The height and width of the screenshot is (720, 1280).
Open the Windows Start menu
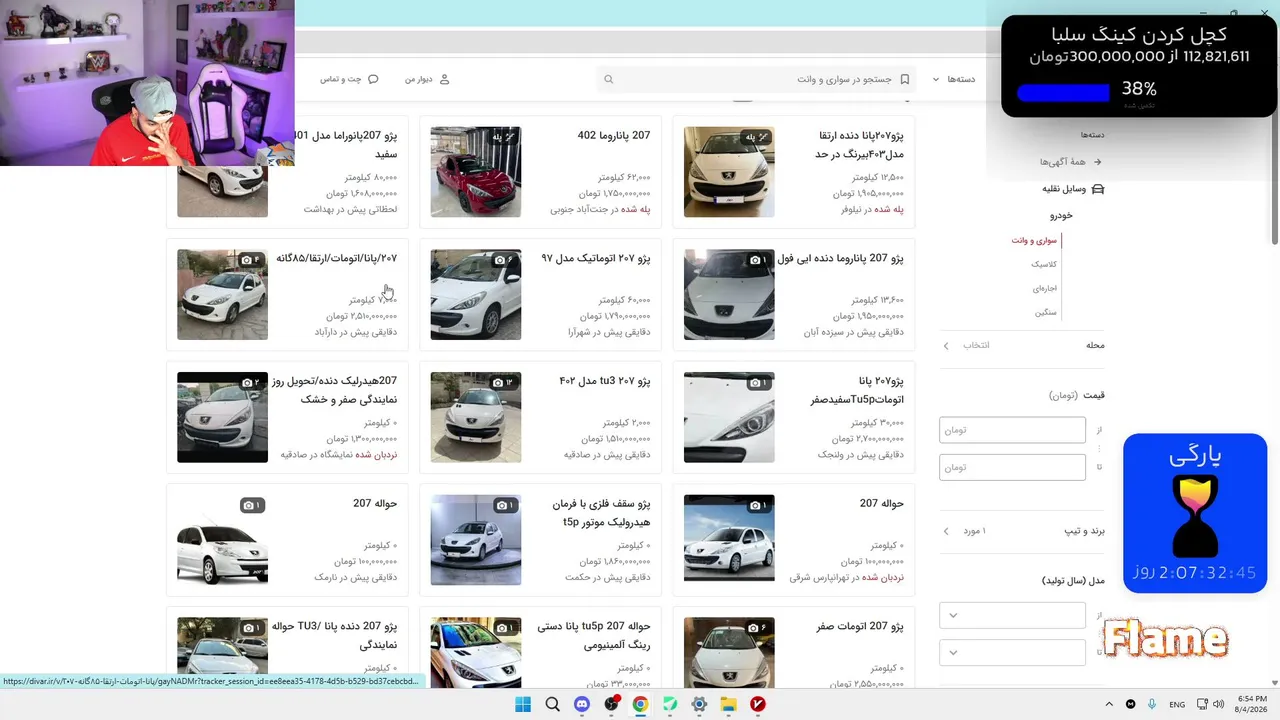(523, 704)
